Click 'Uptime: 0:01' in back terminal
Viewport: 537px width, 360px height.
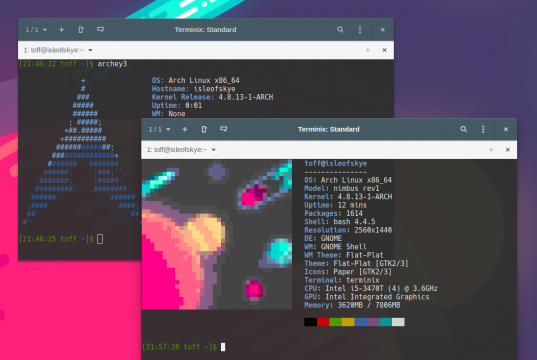pos(177,105)
